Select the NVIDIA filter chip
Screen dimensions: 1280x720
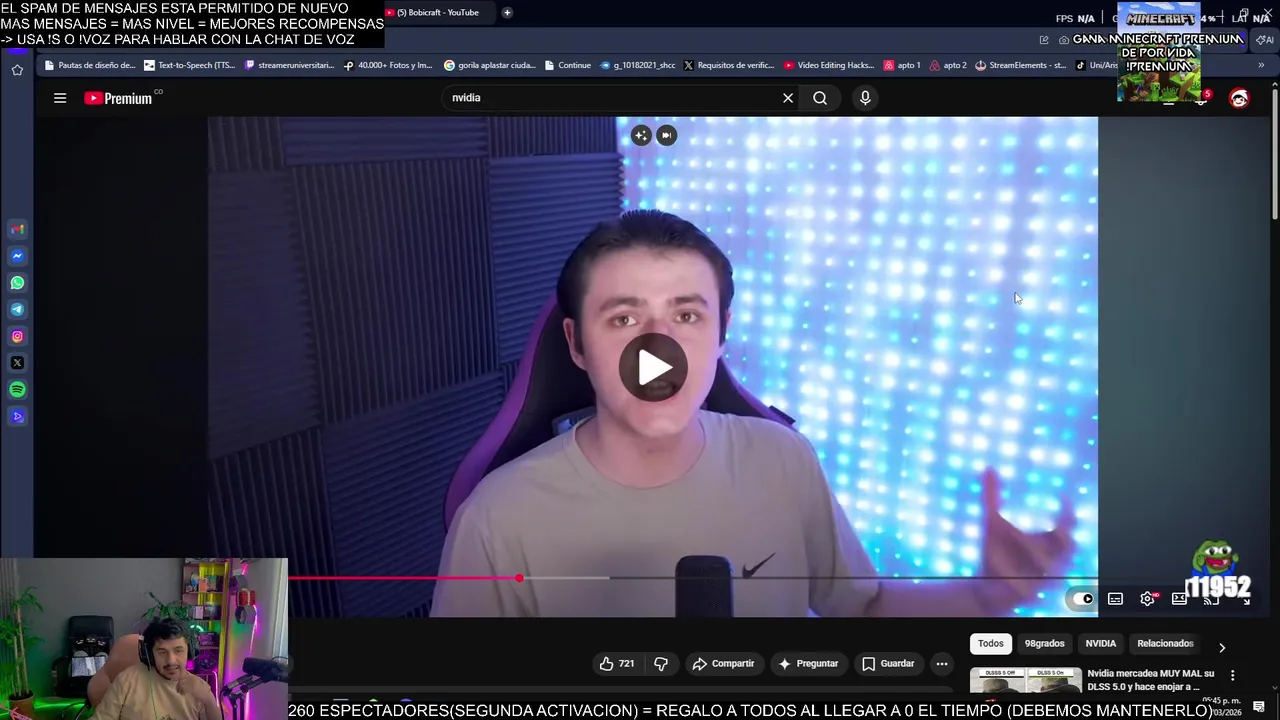1100,643
